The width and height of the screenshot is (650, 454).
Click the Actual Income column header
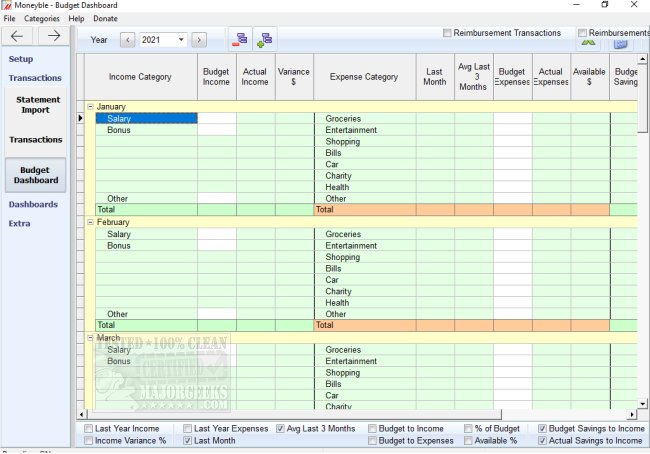[255, 77]
